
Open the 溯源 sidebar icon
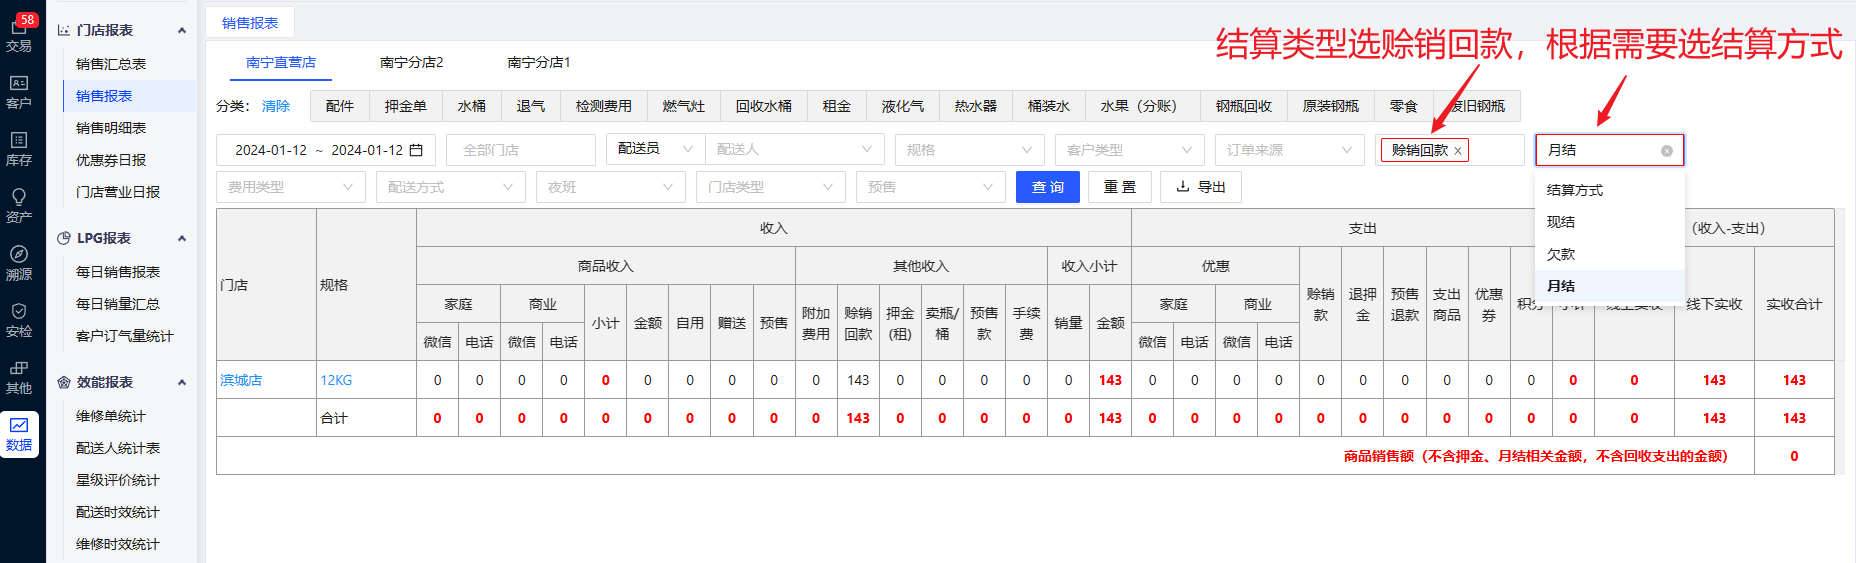(x=19, y=262)
